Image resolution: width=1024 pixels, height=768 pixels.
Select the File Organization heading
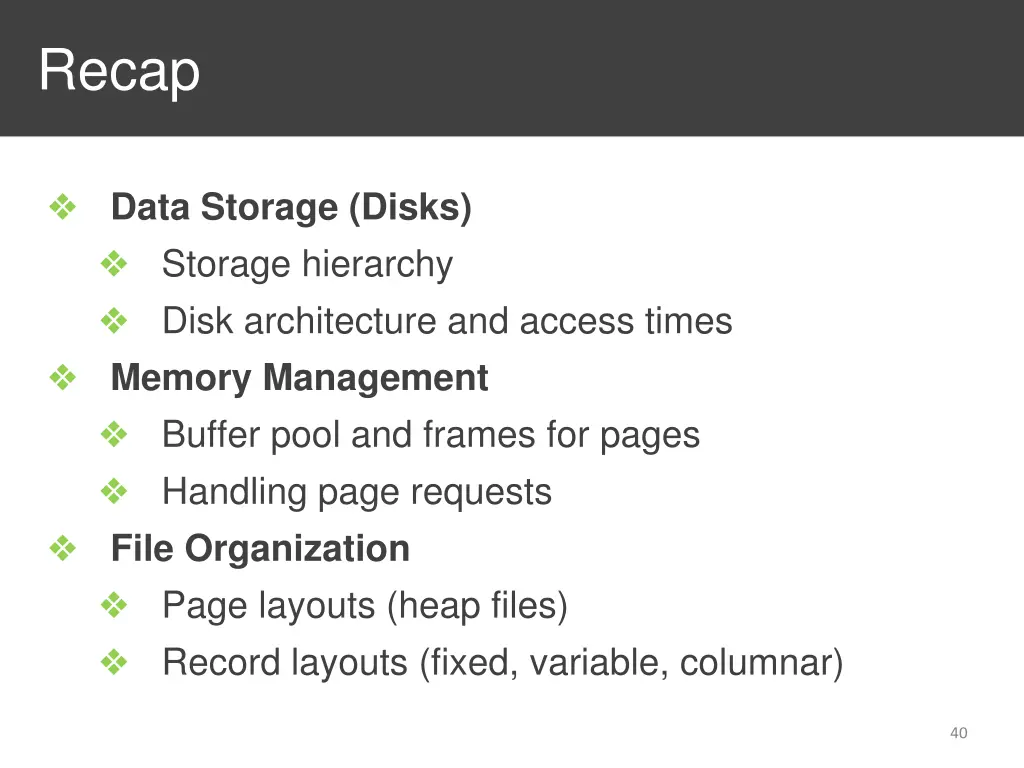coord(261,549)
